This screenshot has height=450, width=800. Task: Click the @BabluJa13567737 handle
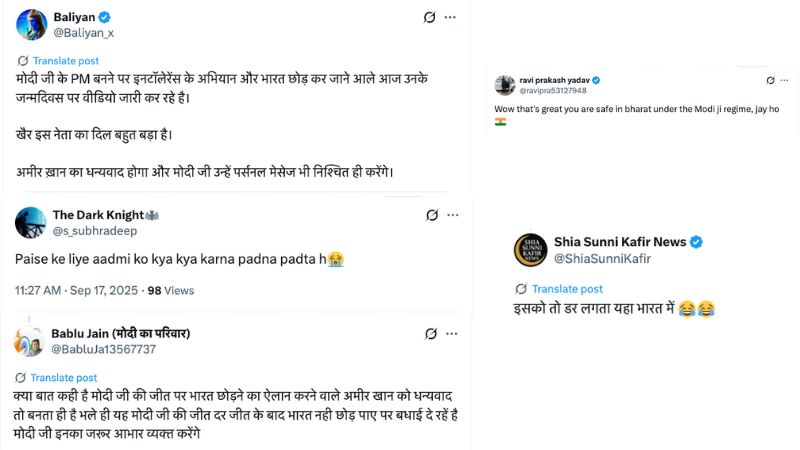click(103, 349)
